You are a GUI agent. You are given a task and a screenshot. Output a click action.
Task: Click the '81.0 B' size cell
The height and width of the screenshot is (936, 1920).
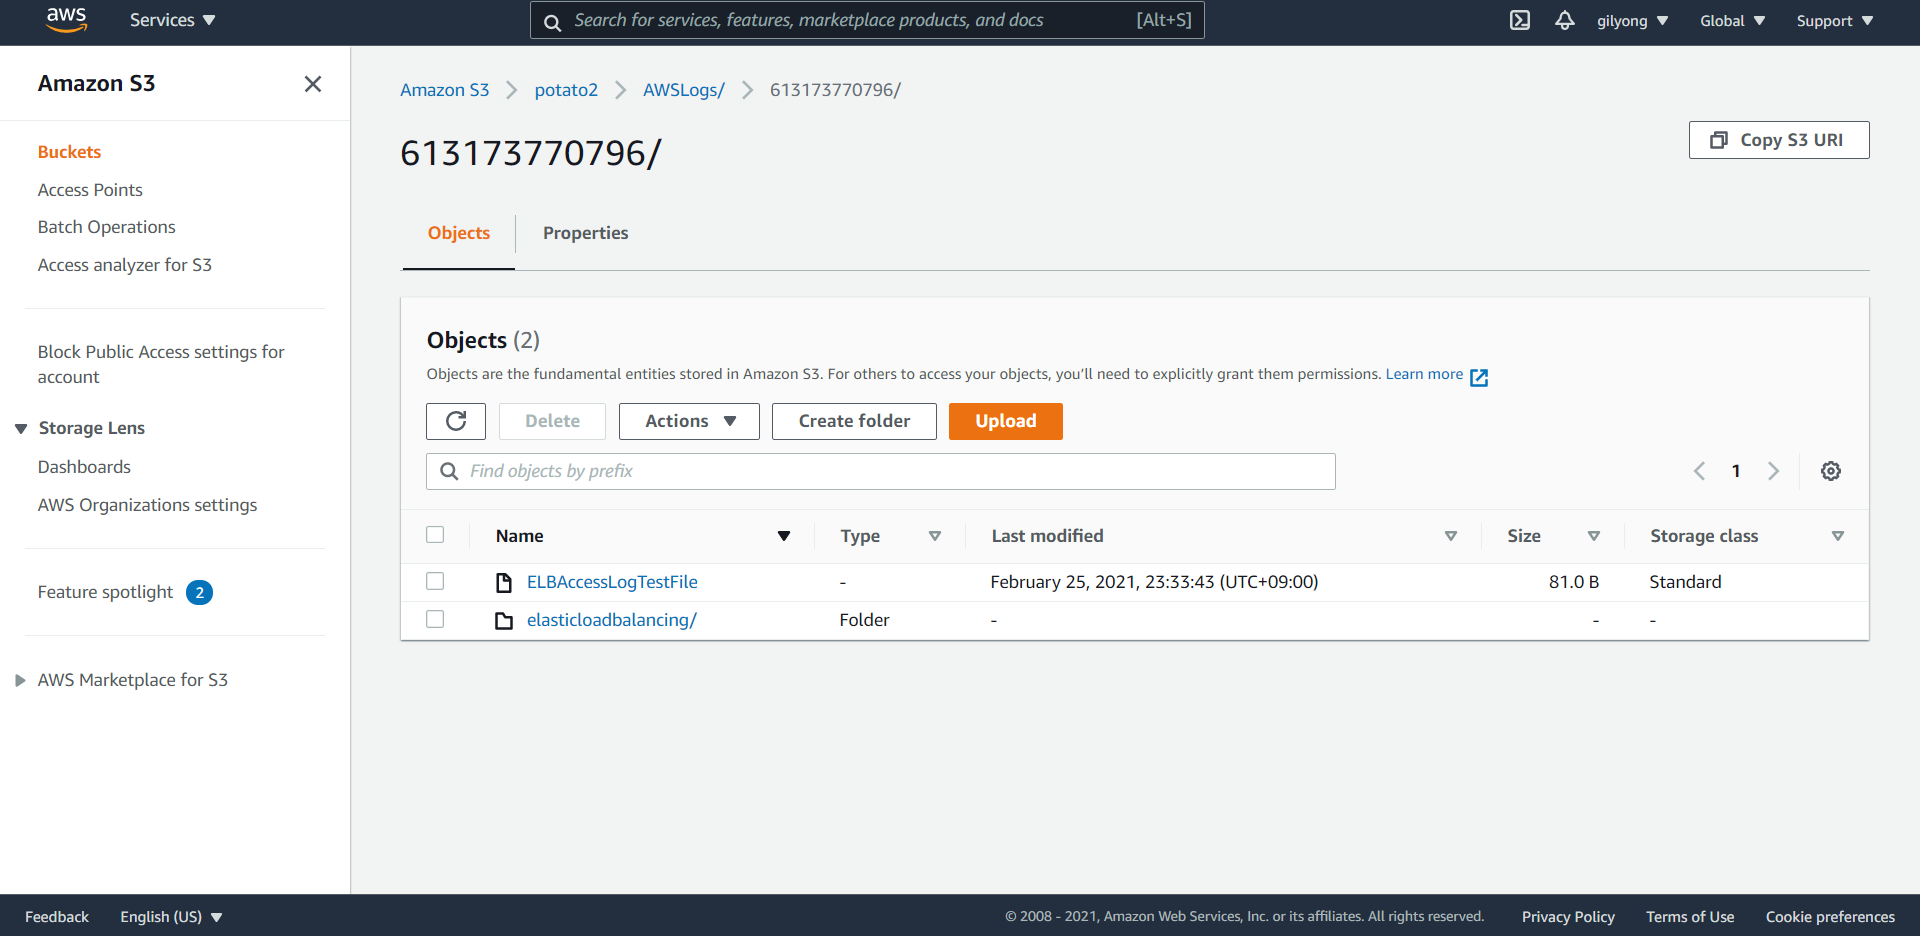(x=1574, y=582)
